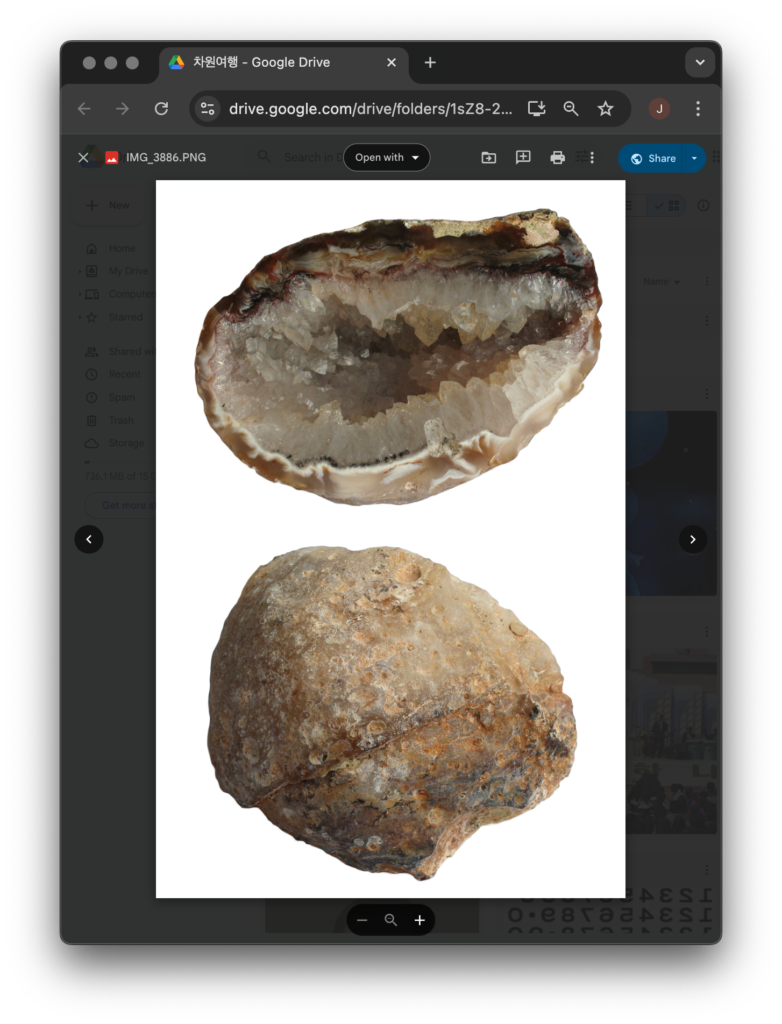Image resolution: width=782 pixels, height=1024 pixels.
Task: Bookmark this page with star icon
Action: [x=605, y=109]
